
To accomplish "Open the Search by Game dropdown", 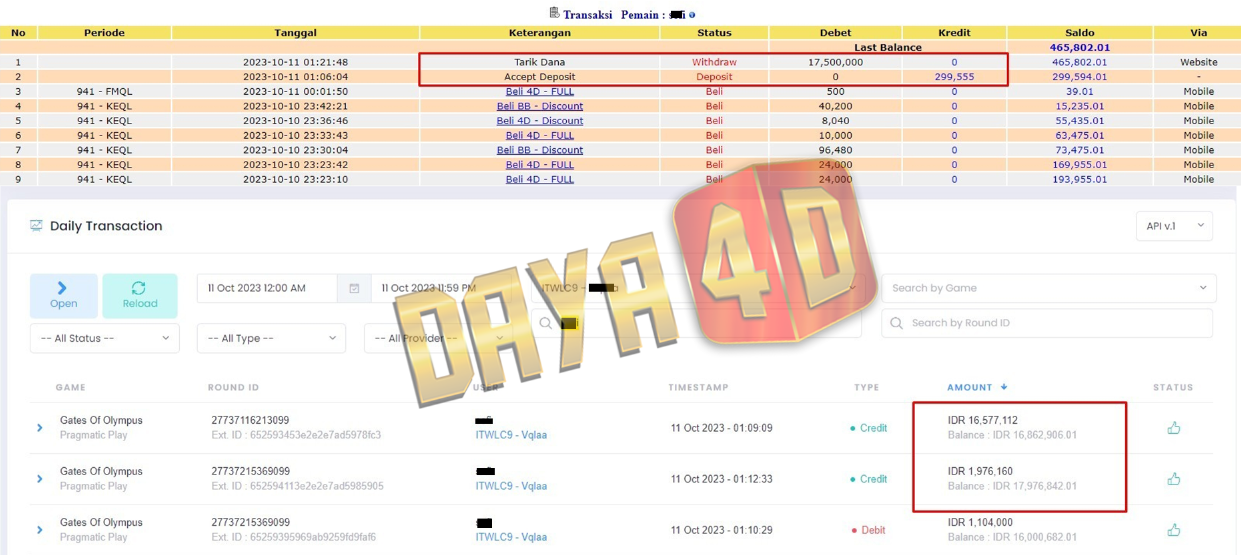I will 1048,288.
